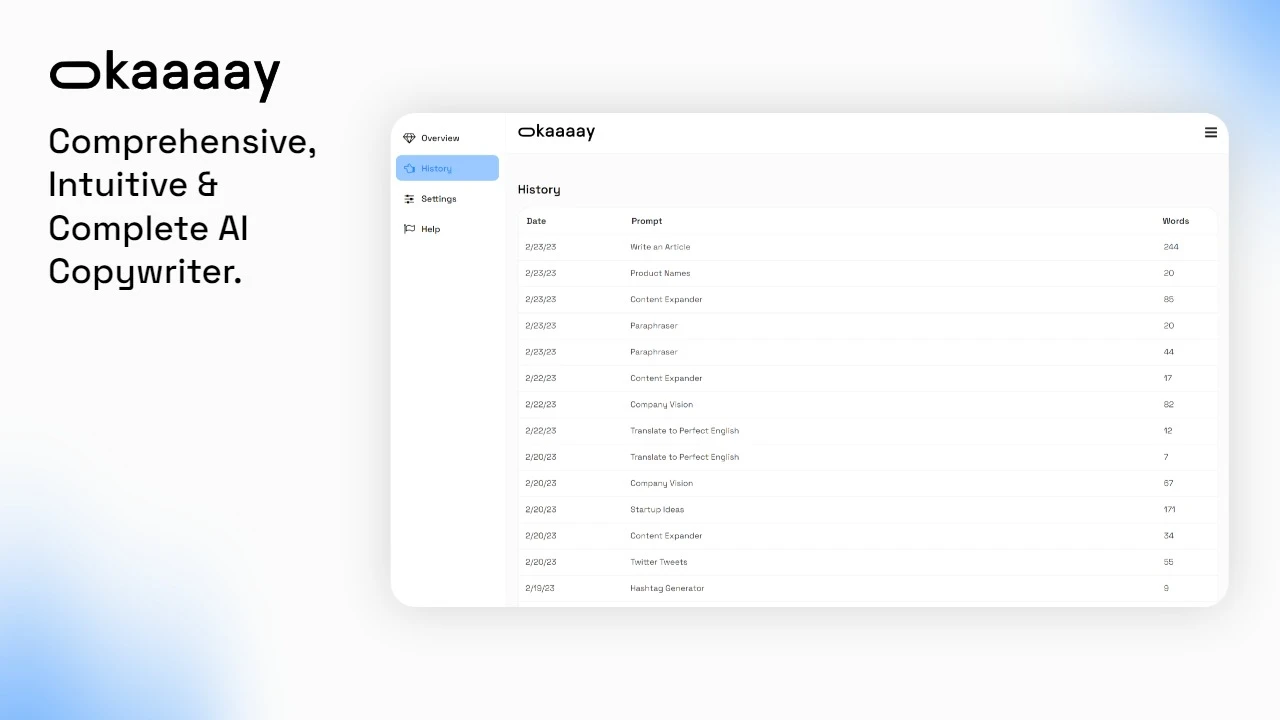This screenshot has height=720, width=1280.
Task: Click the large okaaaay brand logo
Action: pos(165,76)
